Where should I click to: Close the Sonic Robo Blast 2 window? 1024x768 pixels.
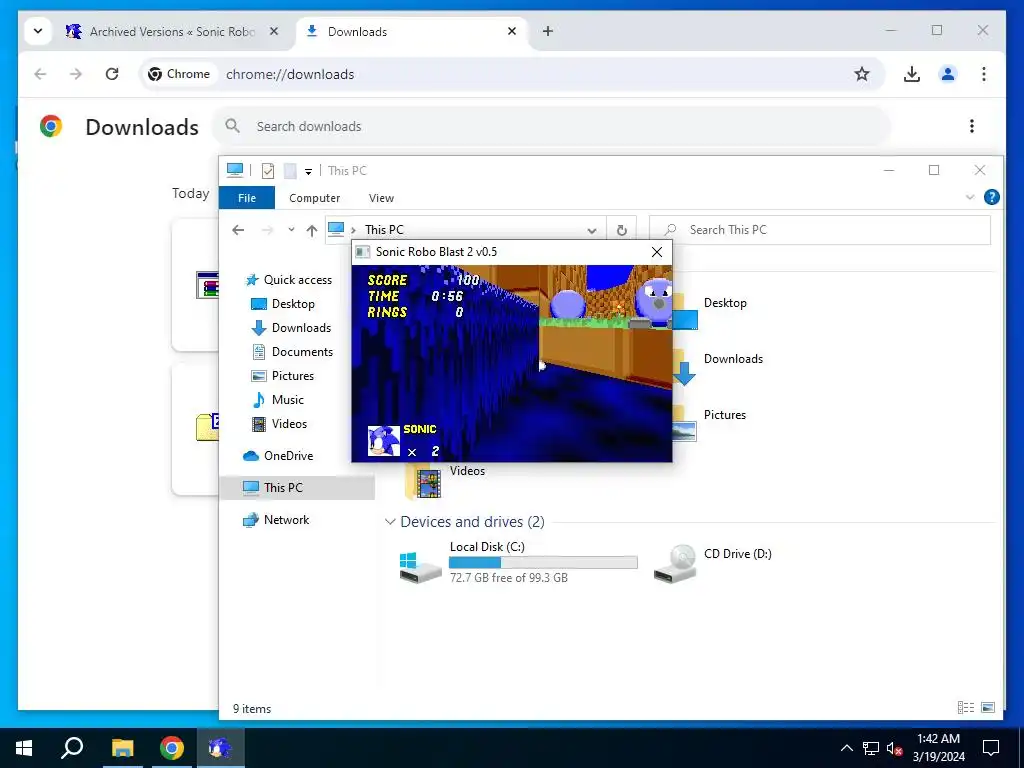pyautogui.click(x=657, y=252)
